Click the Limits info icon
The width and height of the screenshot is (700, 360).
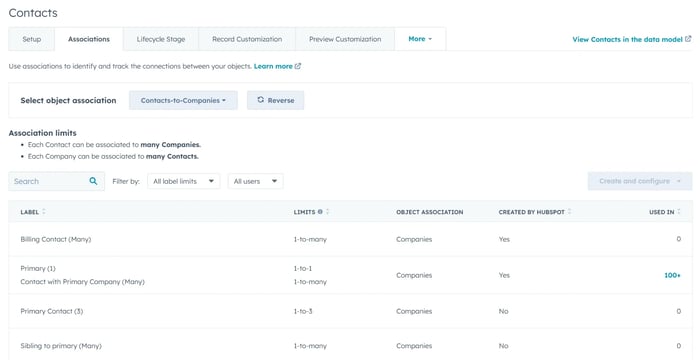(x=320, y=212)
